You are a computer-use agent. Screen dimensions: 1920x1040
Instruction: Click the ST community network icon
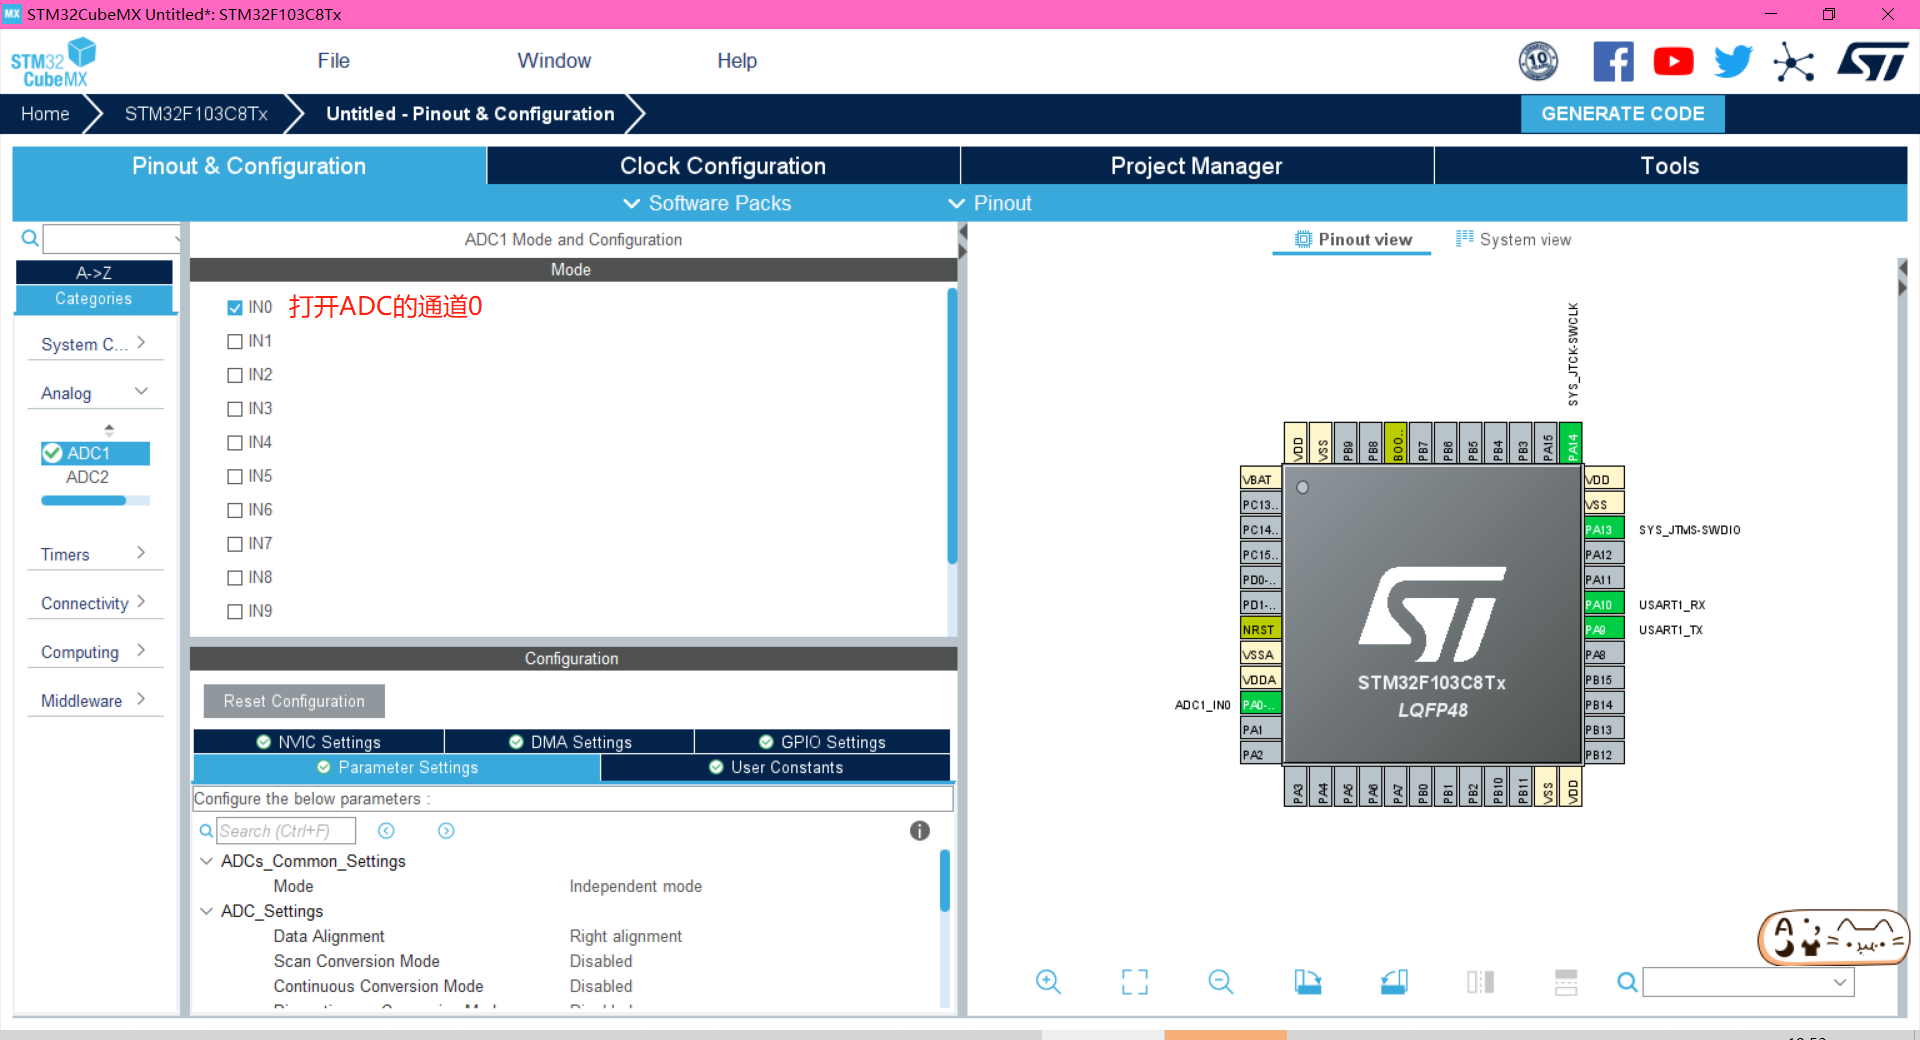[x=1793, y=62]
